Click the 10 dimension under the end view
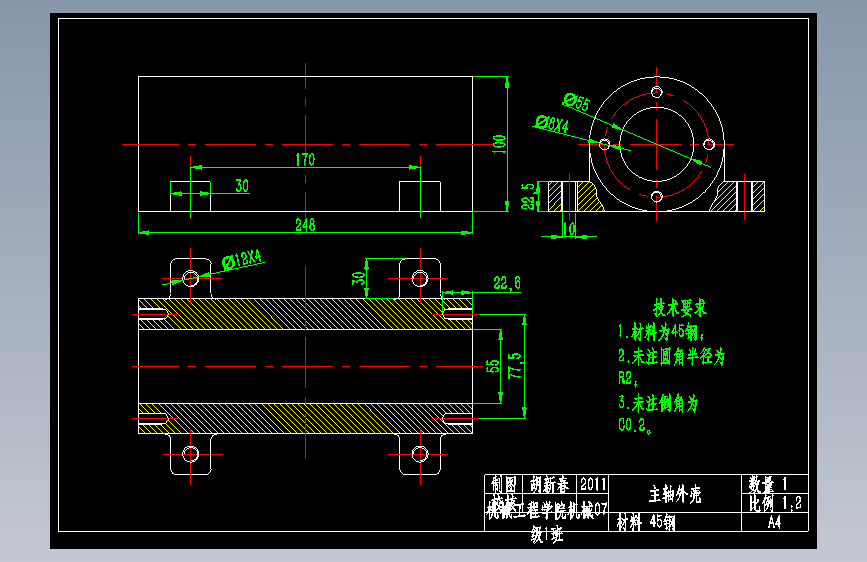Screen dimensions: 867x562 569,229
